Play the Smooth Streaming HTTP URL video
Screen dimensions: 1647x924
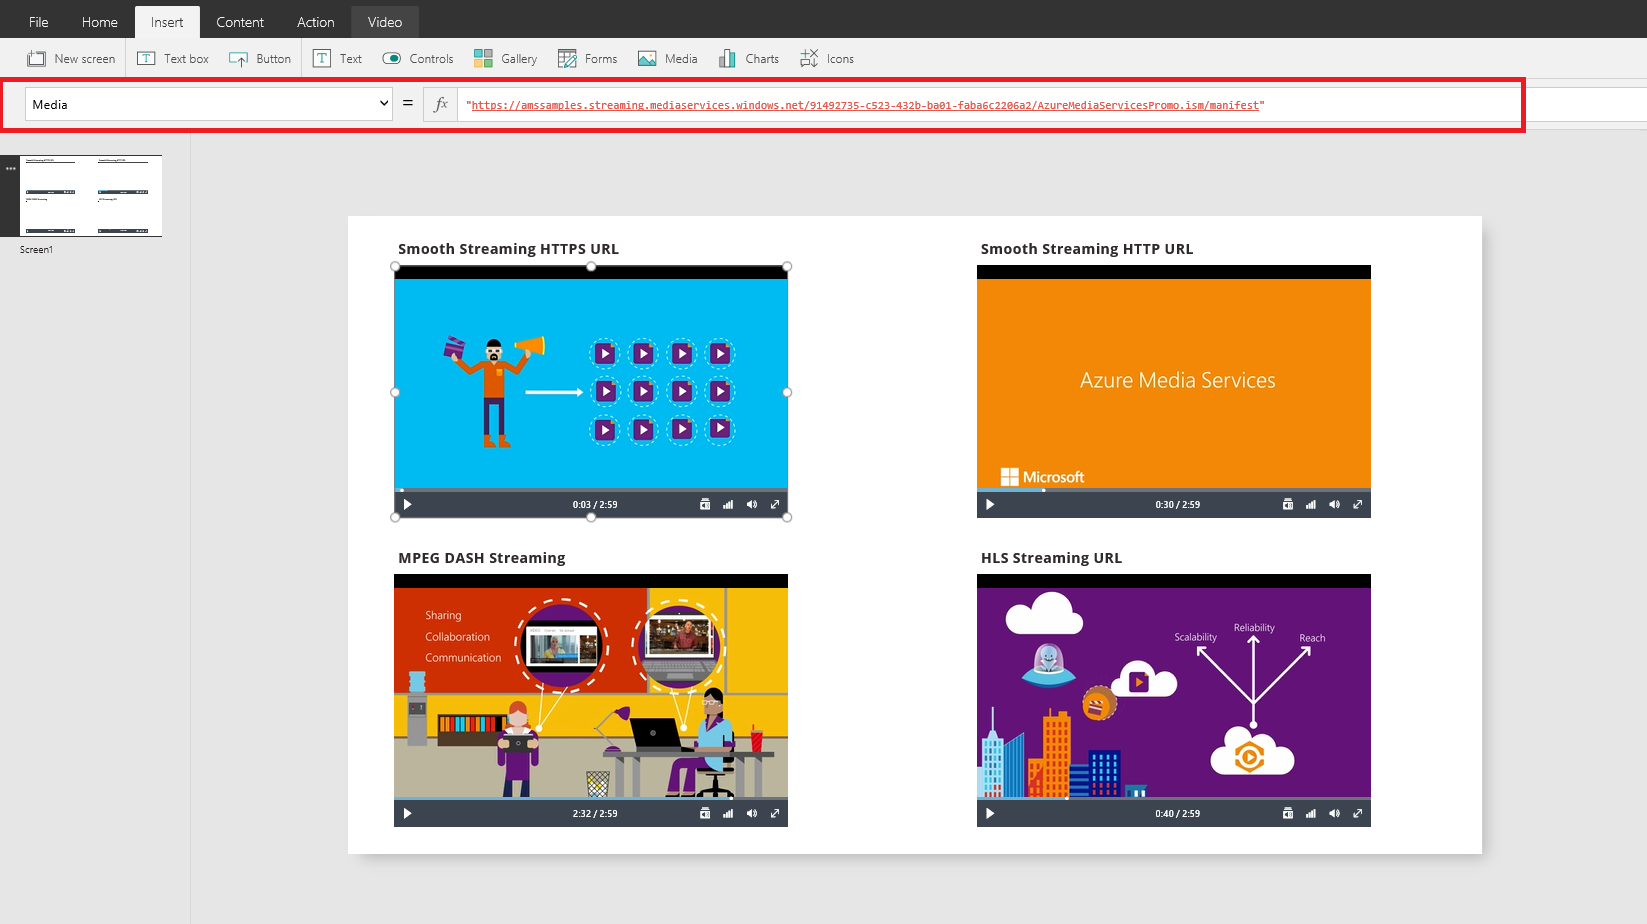tap(990, 505)
